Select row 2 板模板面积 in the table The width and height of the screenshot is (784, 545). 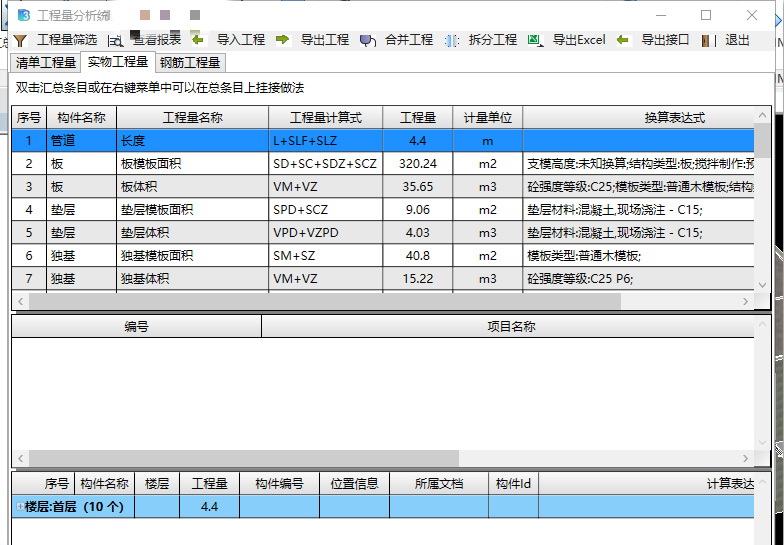[192, 164]
